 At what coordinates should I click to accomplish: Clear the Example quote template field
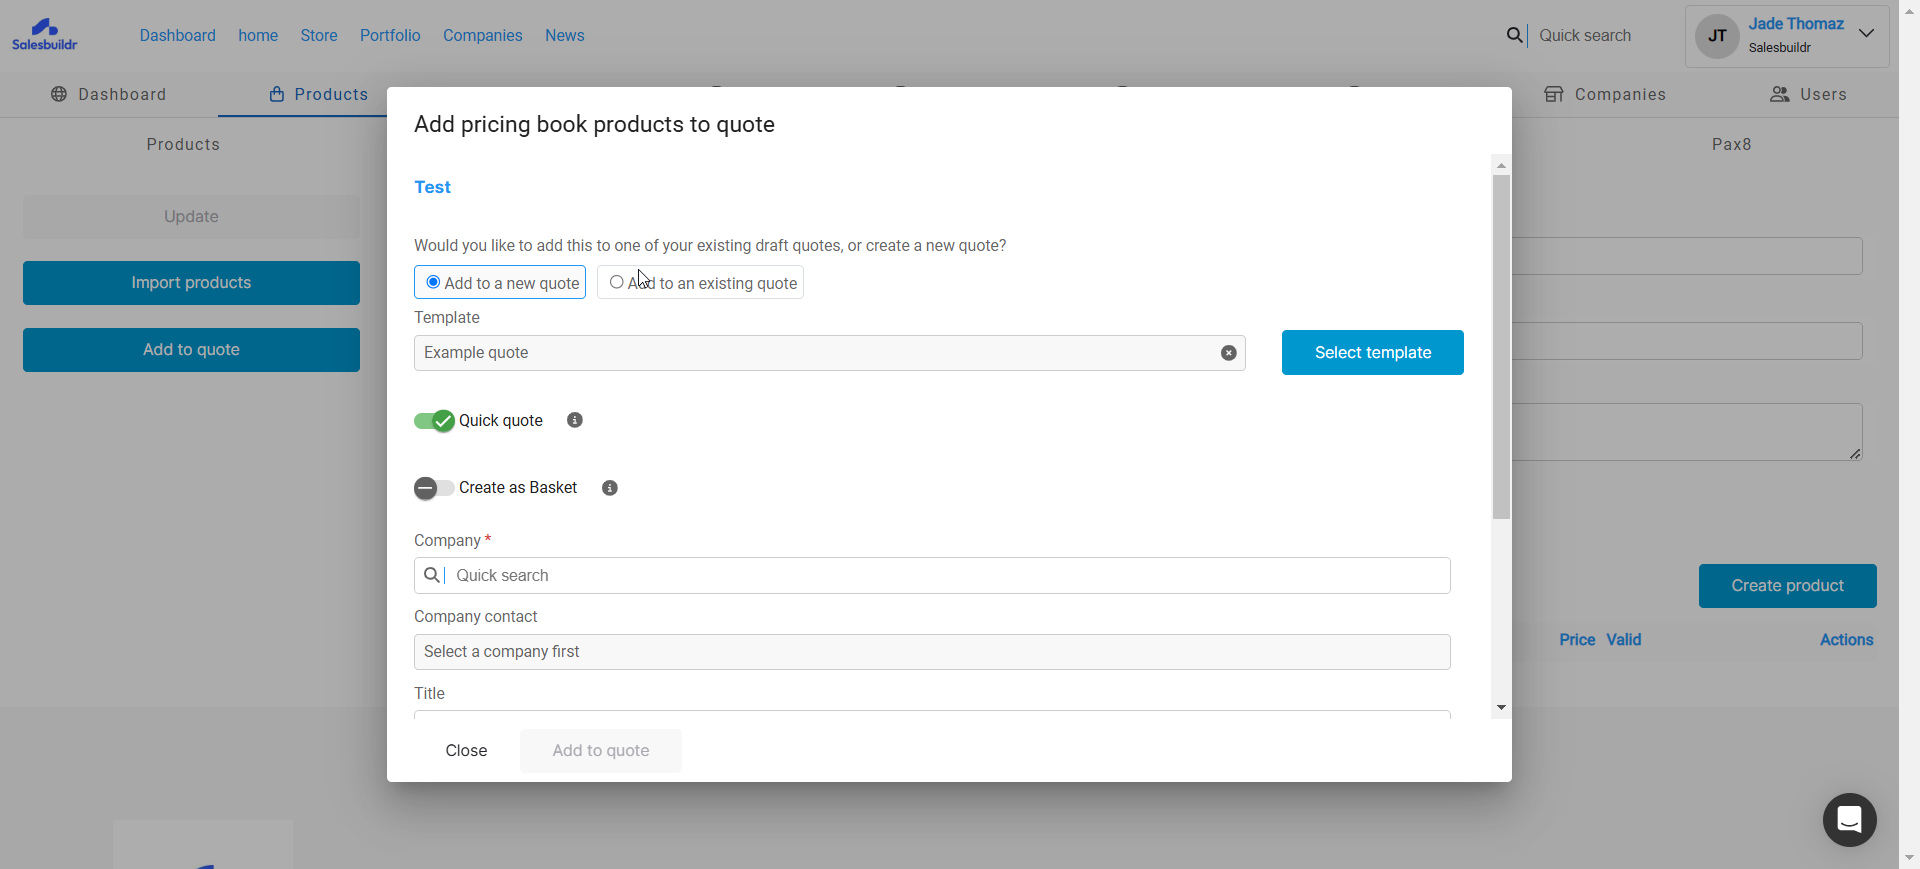[x=1228, y=353]
